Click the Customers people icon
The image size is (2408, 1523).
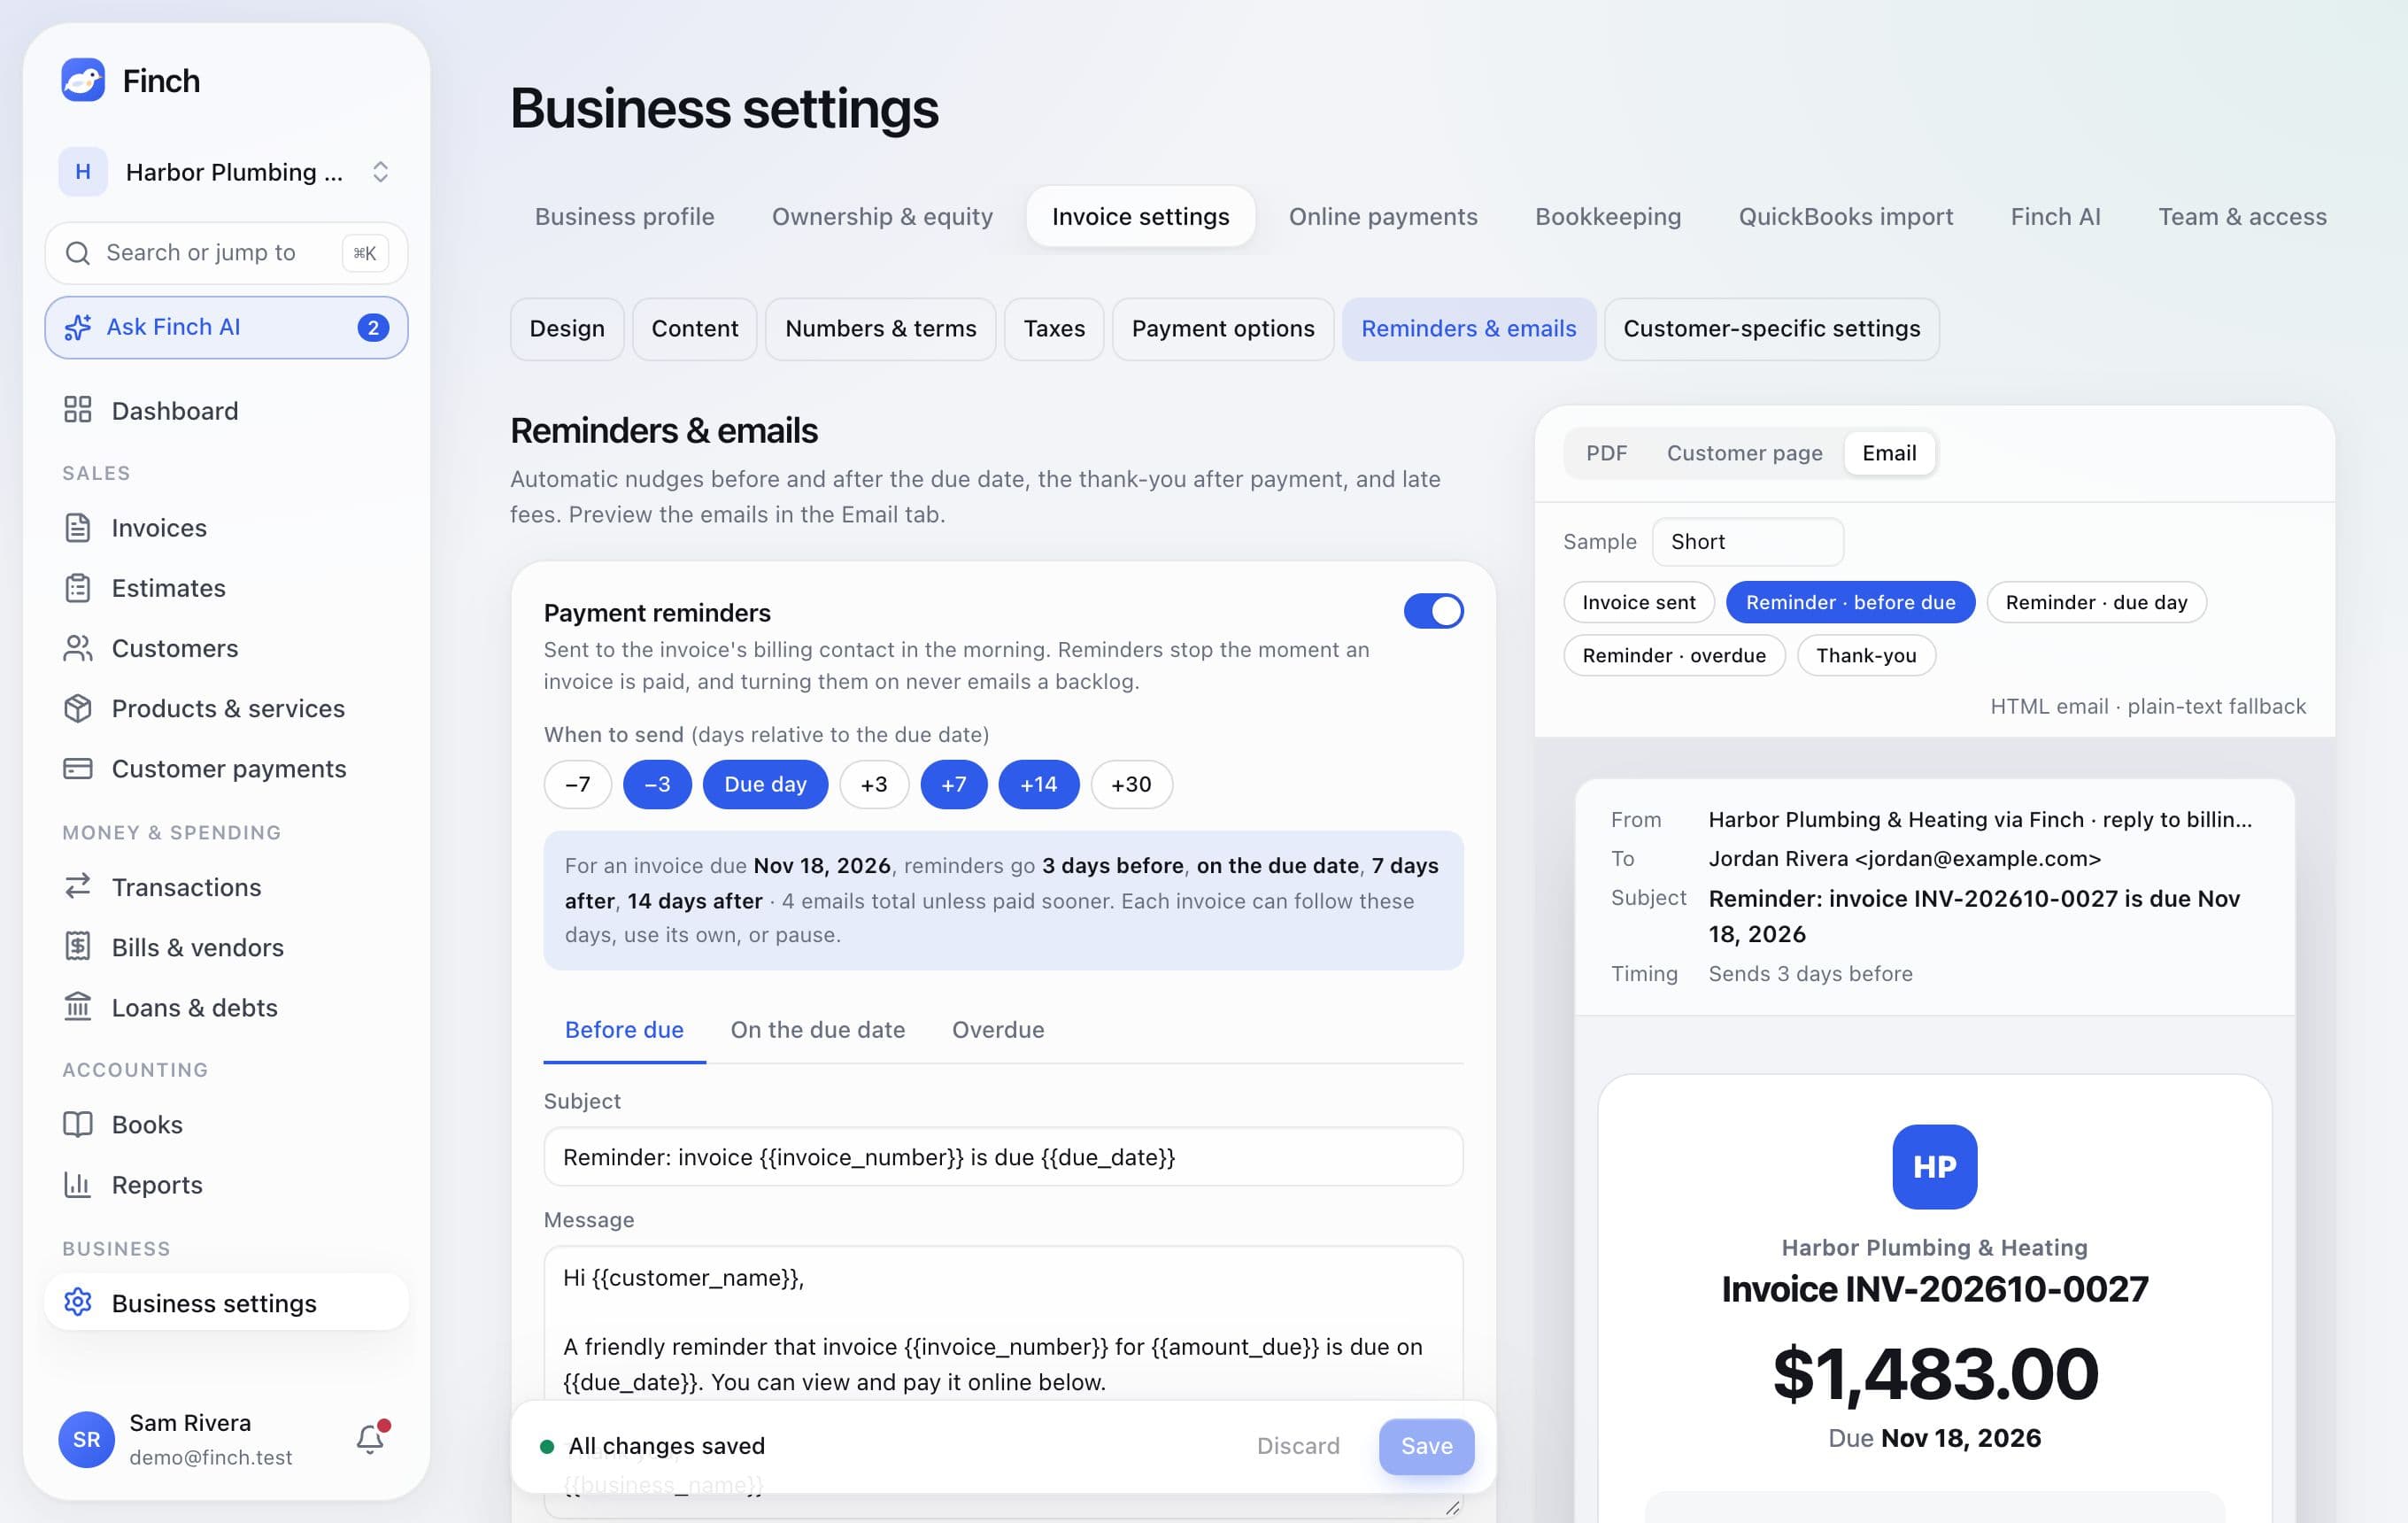tap(78, 648)
